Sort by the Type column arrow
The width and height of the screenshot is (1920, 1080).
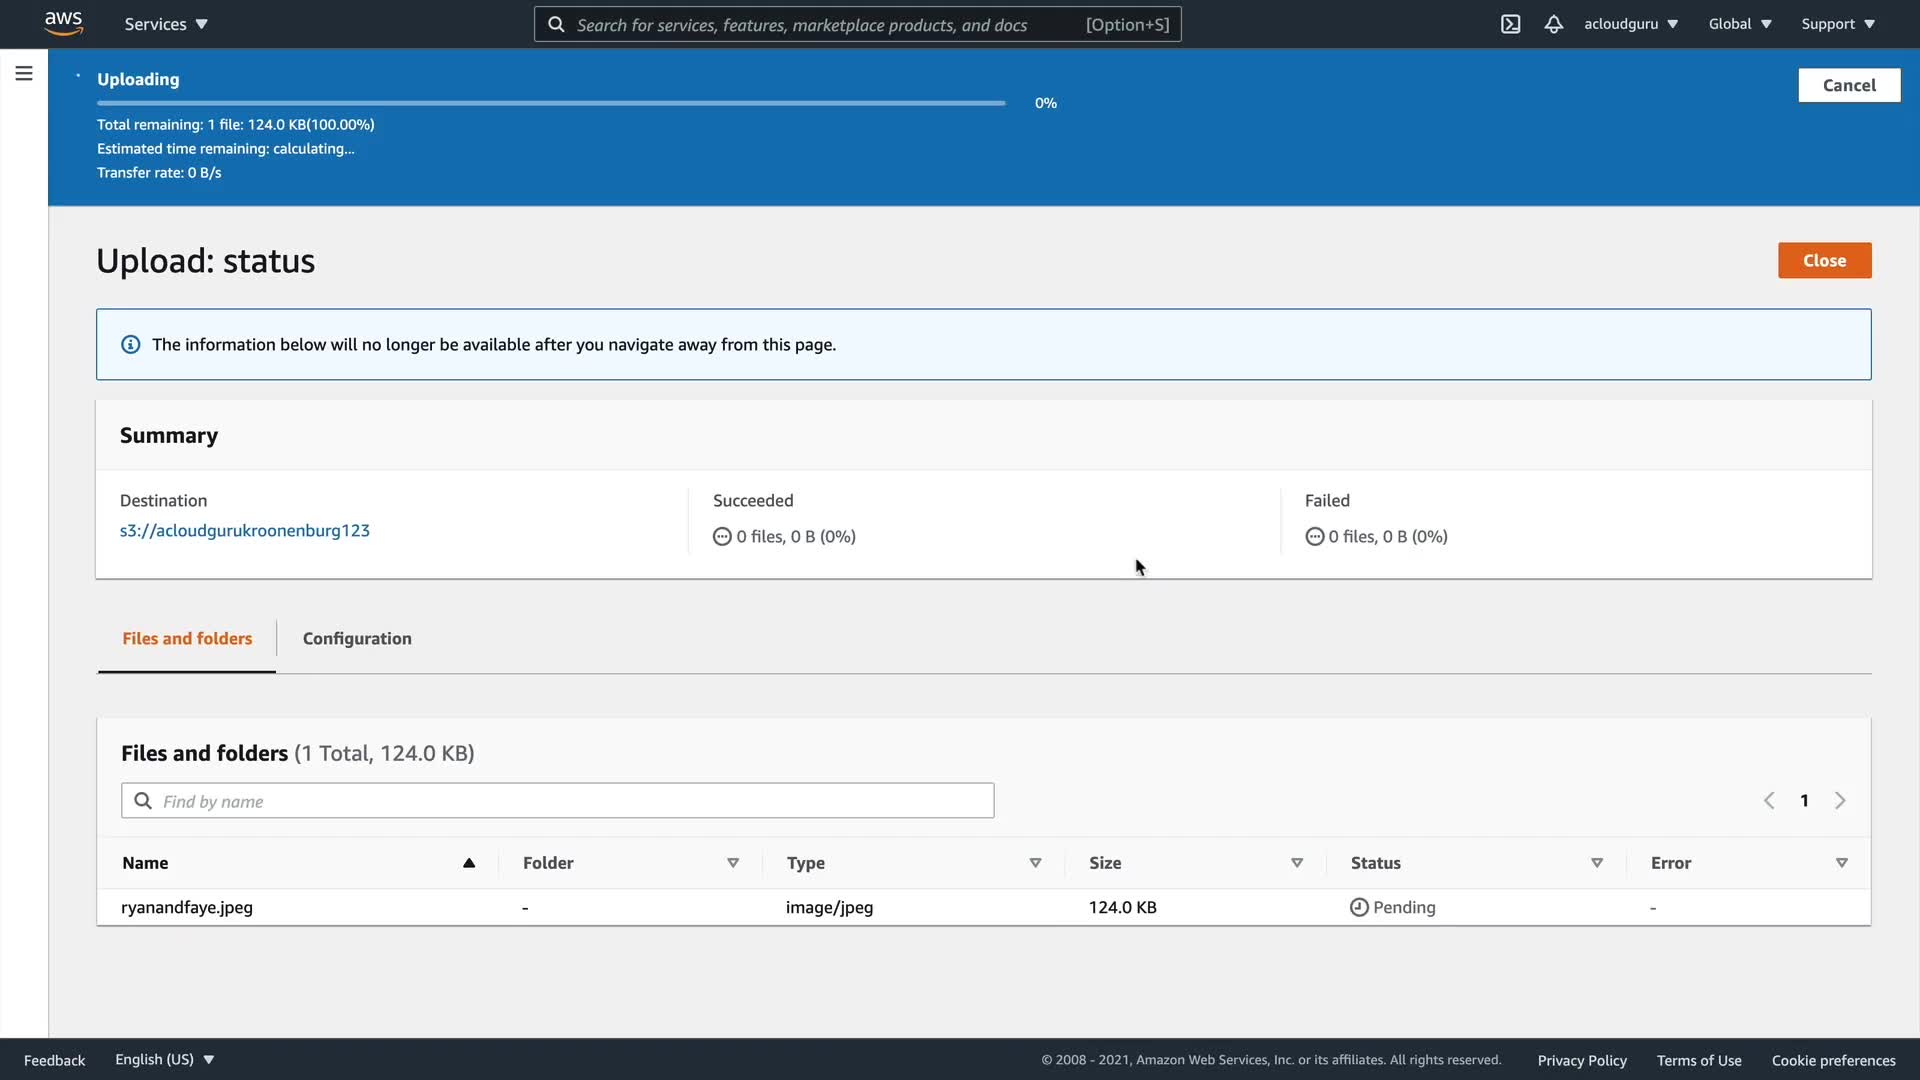1035,863
